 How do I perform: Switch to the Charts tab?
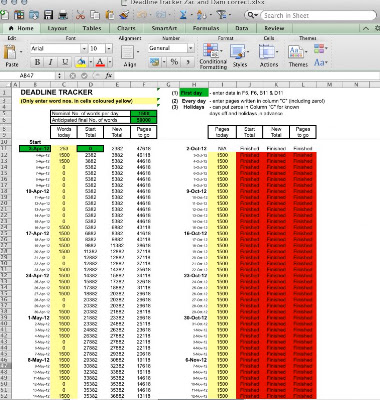click(x=126, y=28)
